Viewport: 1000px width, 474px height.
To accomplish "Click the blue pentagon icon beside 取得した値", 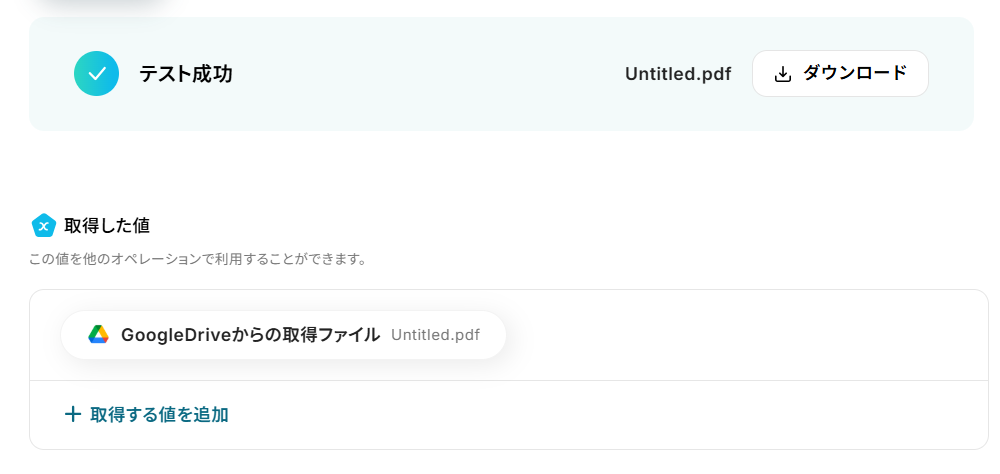I will click(43, 225).
